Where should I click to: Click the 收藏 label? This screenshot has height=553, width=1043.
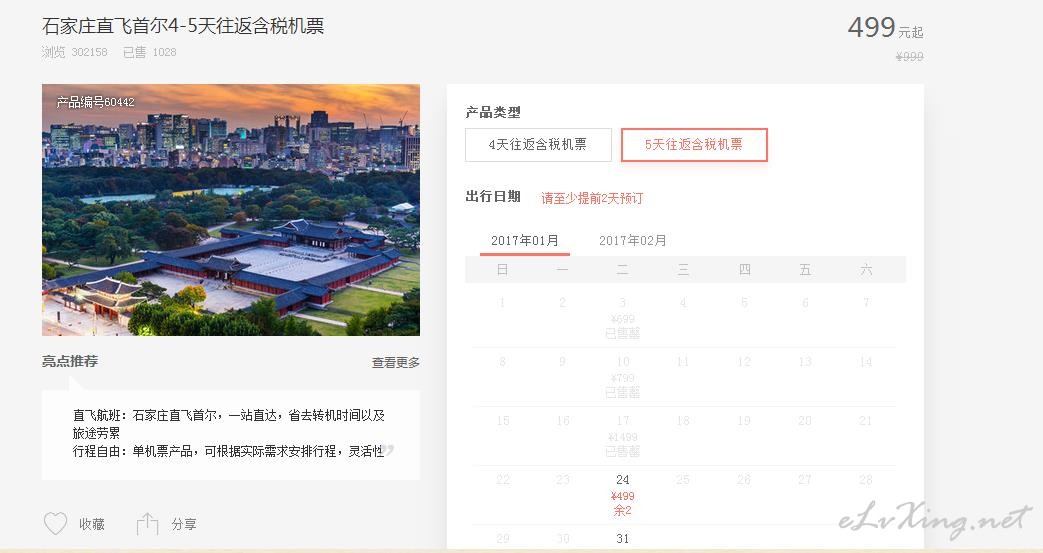92,524
